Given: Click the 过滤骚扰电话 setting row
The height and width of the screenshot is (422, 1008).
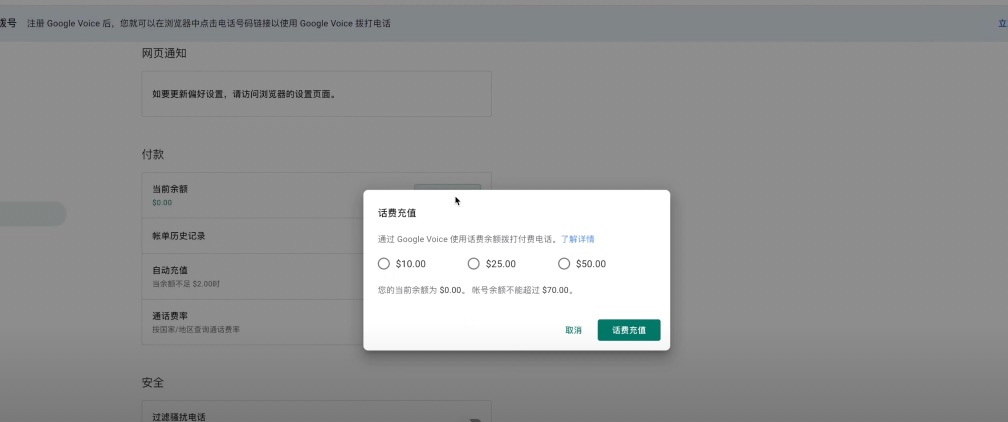Looking at the screenshot, I should tap(316, 412).
